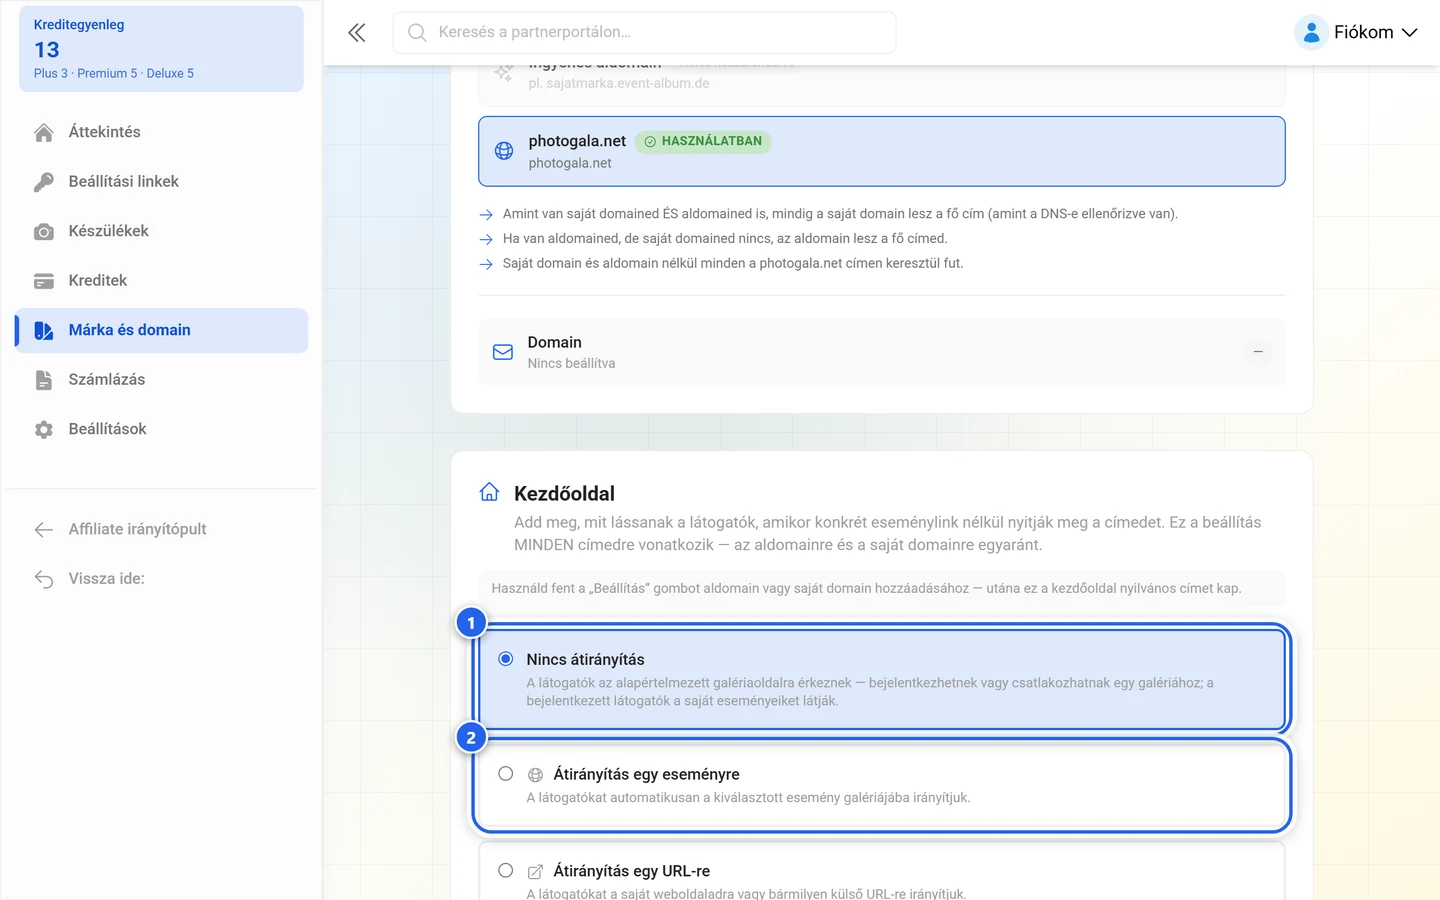Click the Beállítási linkek key icon

click(44, 182)
